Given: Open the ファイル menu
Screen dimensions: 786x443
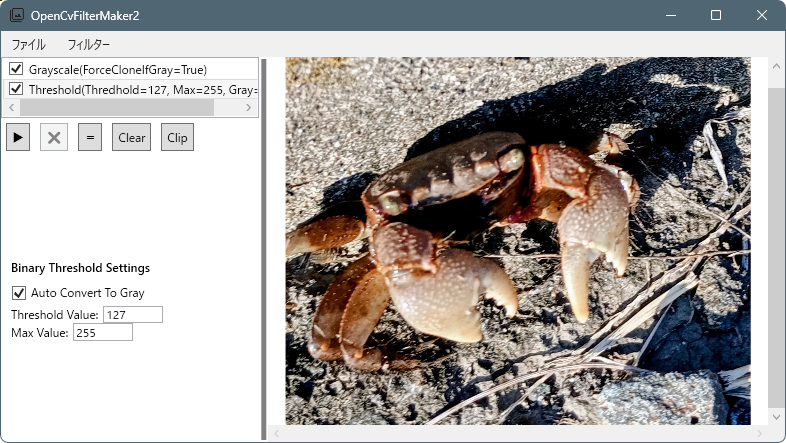Looking at the screenshot, I should pyautogui.click(x=28, y=44).
